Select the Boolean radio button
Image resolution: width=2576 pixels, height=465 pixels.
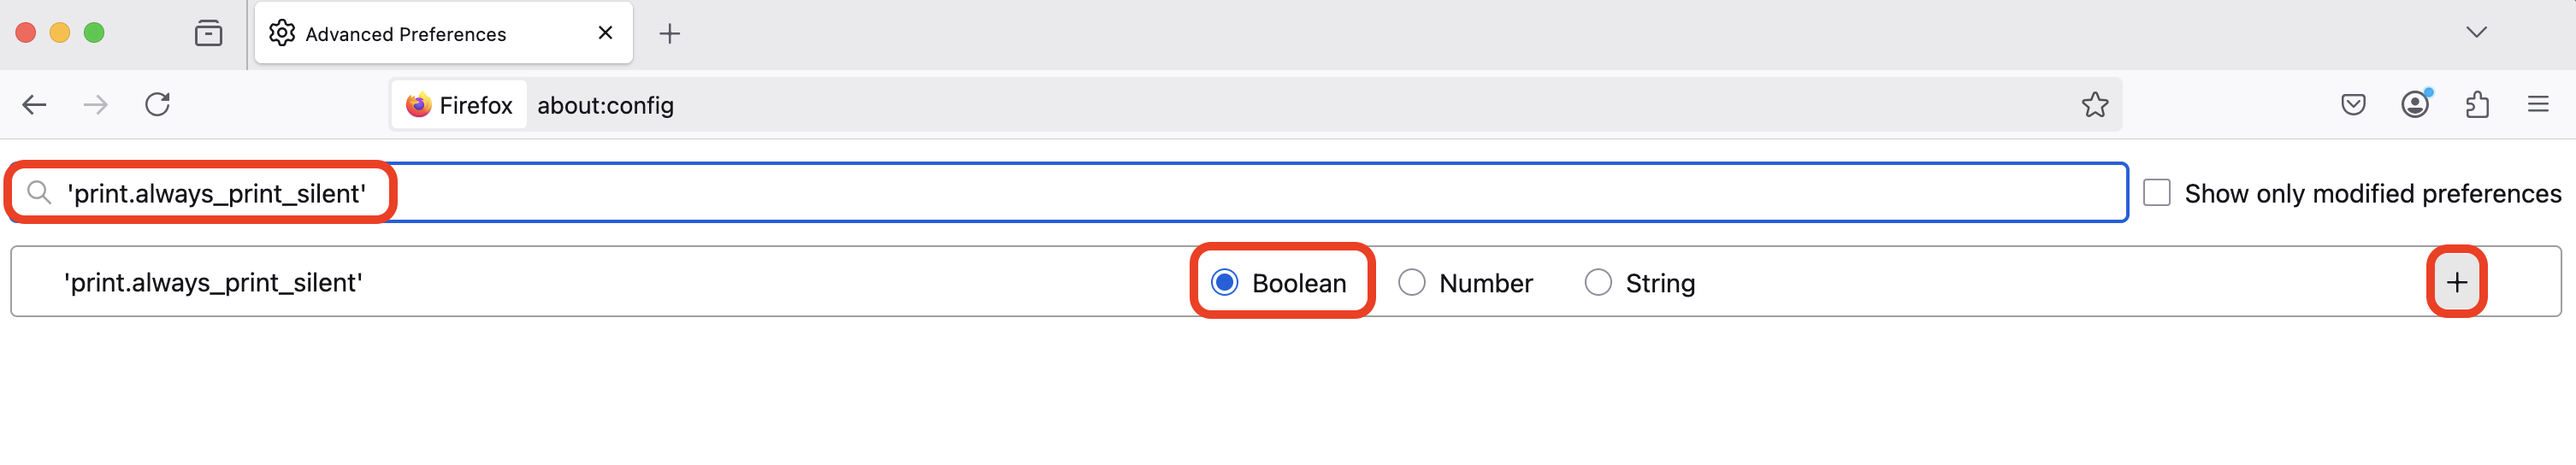tap(1225, 283)
